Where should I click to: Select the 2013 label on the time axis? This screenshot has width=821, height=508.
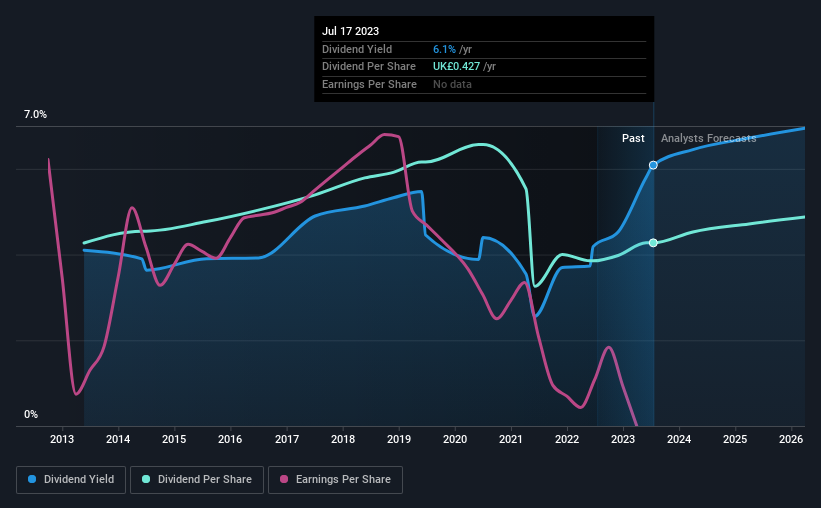(x=62, y=439)
